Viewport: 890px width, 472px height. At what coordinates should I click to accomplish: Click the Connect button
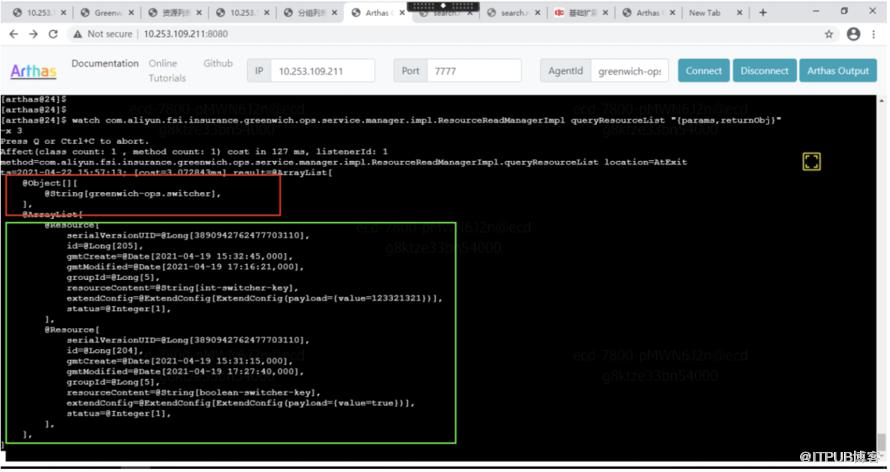pyautogui.click(x=703, y=71)
